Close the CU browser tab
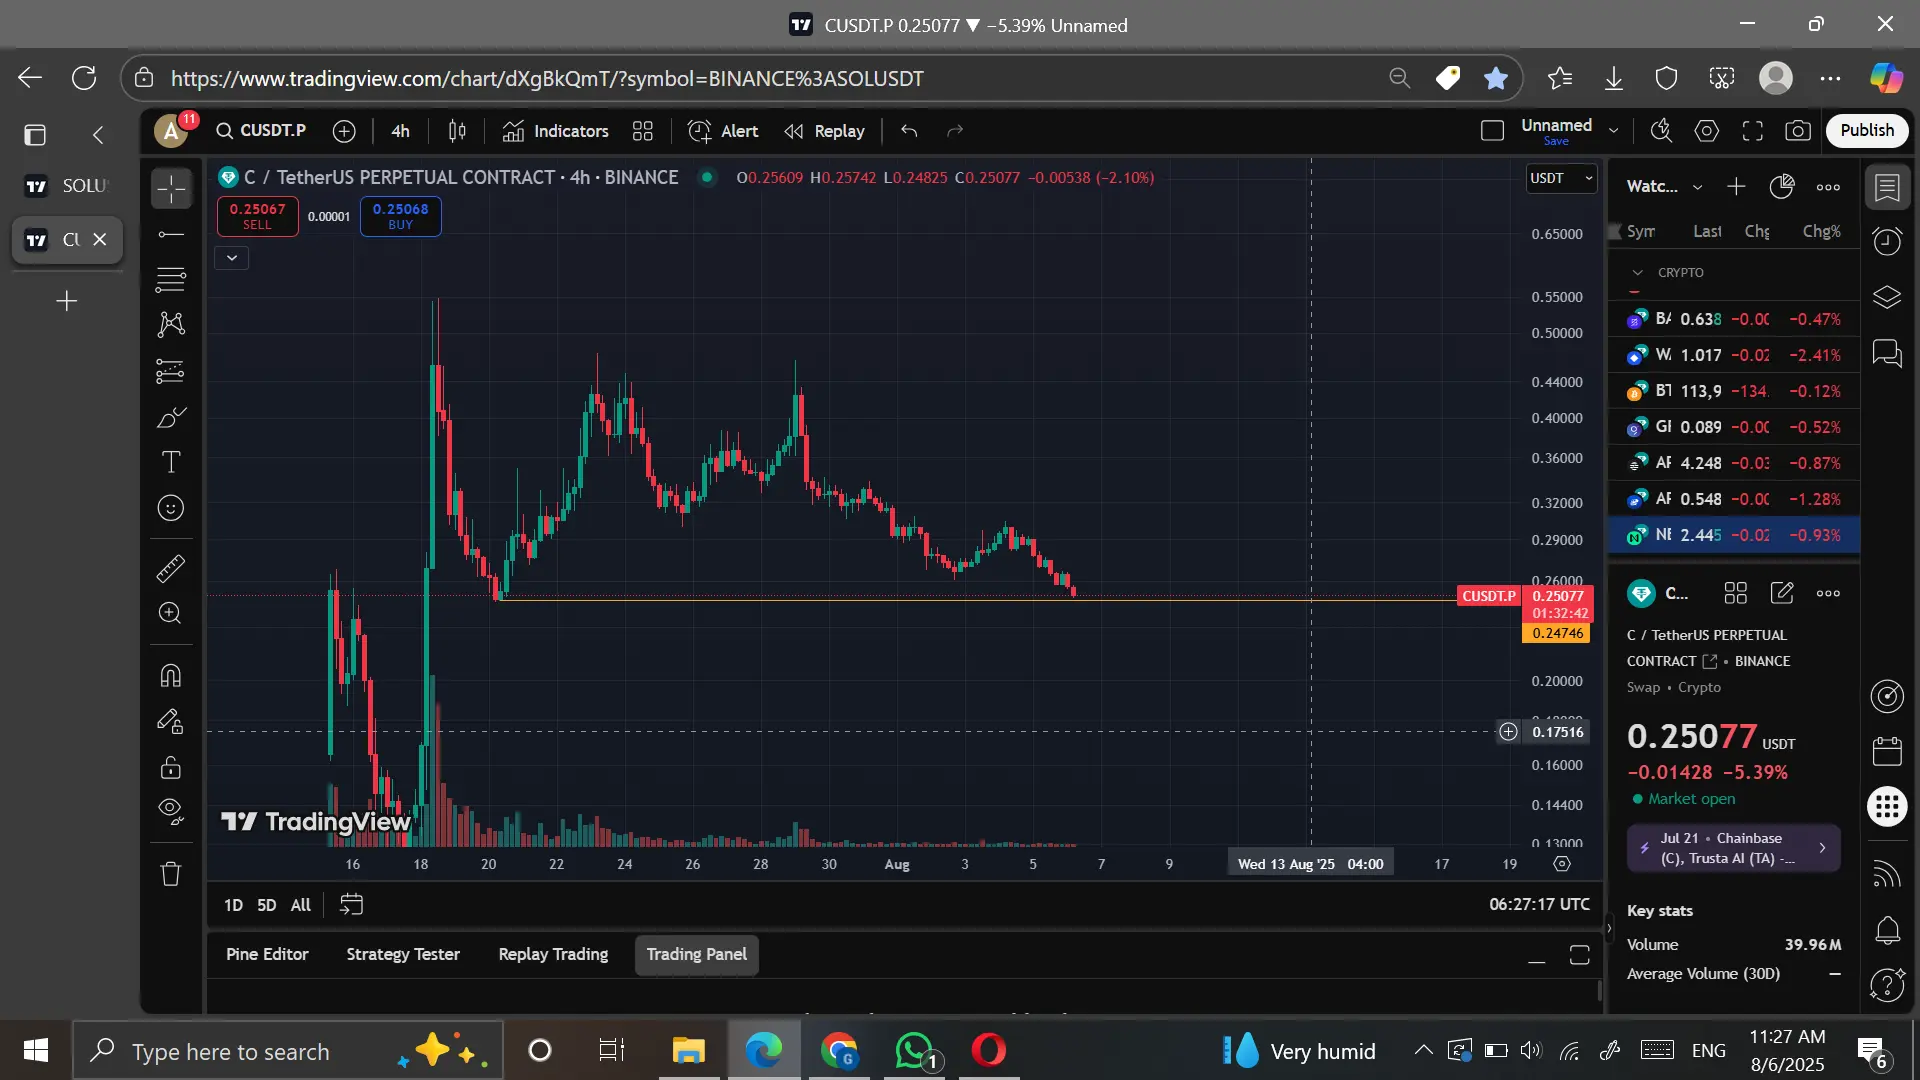This screenshot has width=1920, height=1080. (99, 240)
